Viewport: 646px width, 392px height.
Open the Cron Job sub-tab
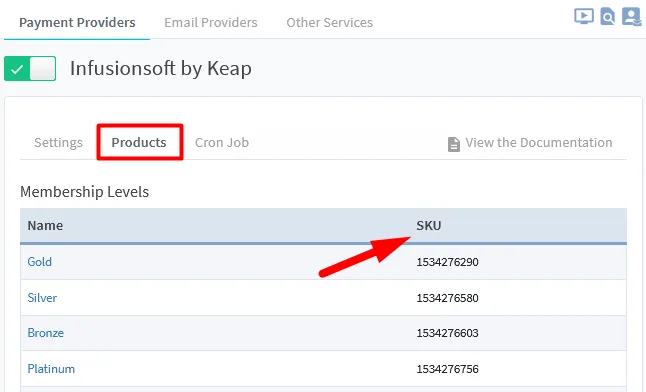pos(222,143)
